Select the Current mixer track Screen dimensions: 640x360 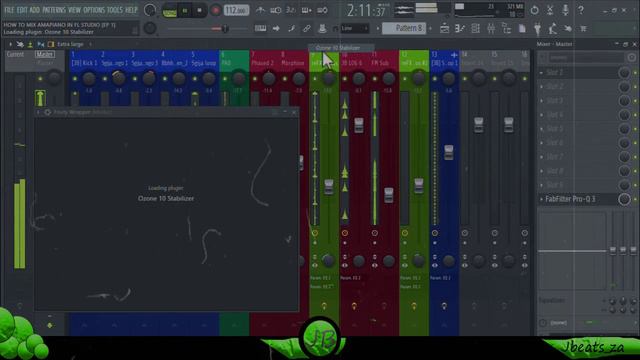point(15,54)
